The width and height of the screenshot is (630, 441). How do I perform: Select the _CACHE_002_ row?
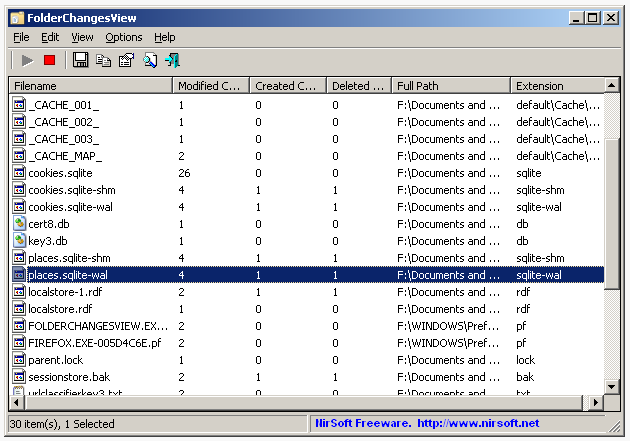pos(307,122)
